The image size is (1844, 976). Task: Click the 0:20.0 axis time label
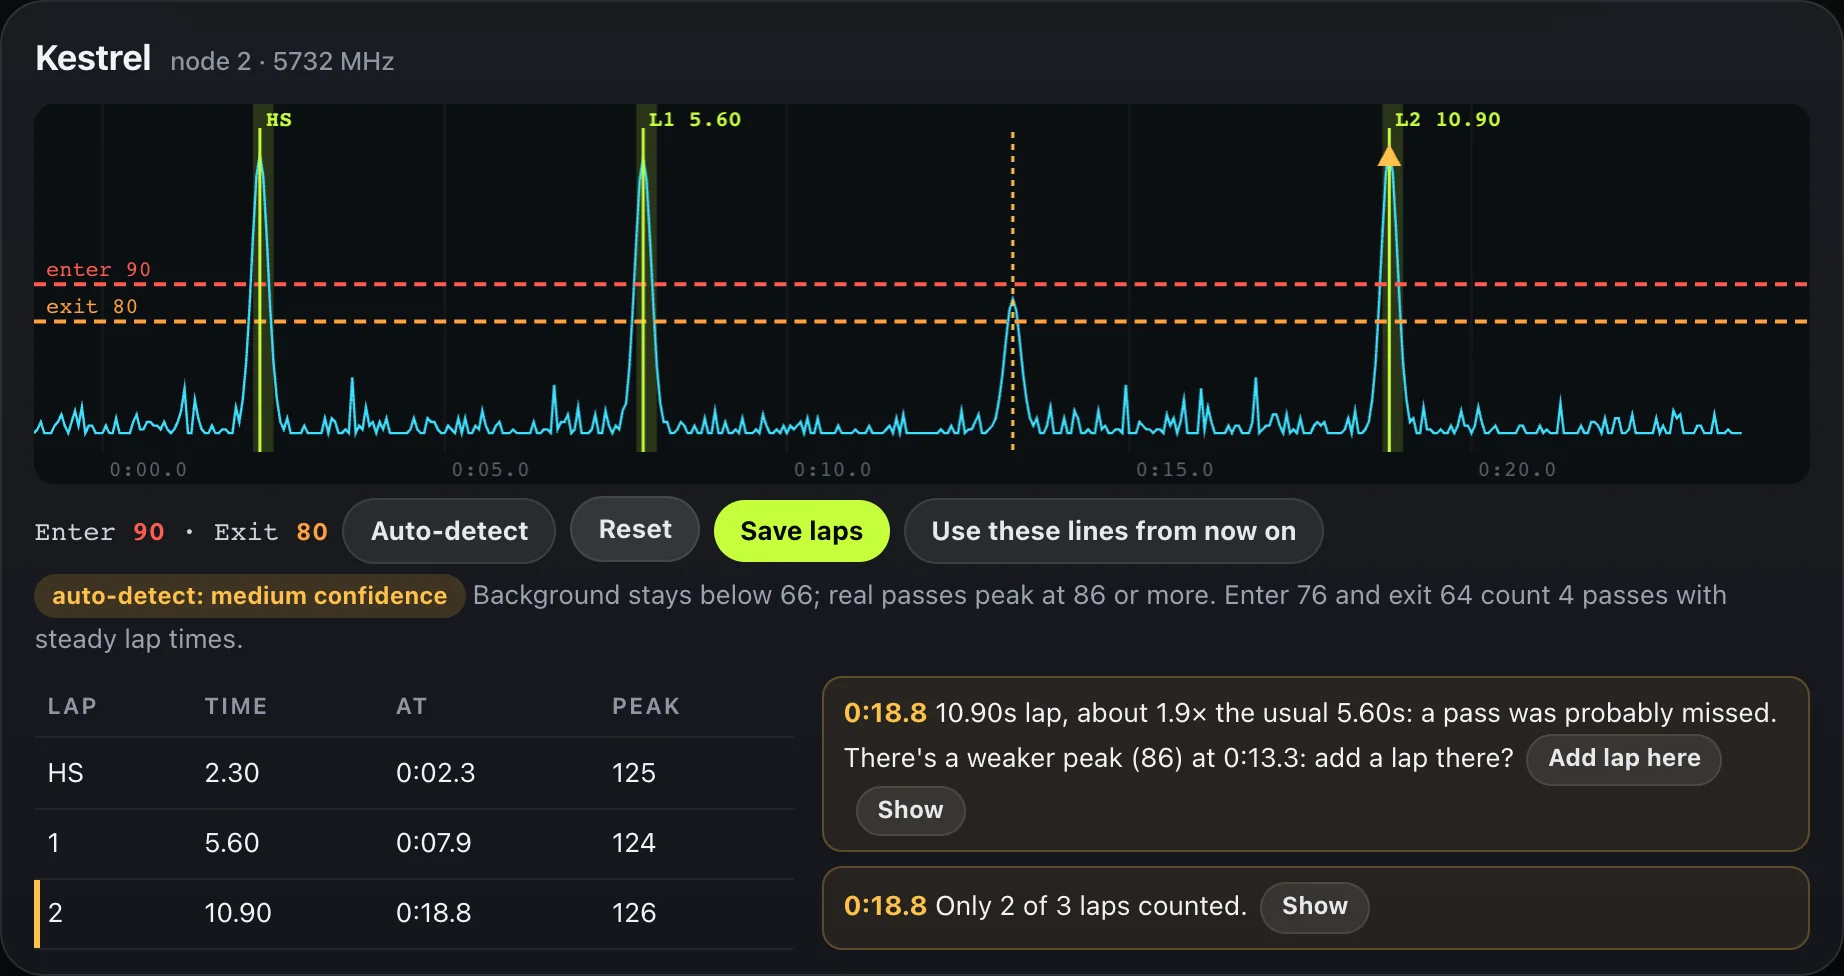pyautogui.click(x=1517, y=470)
